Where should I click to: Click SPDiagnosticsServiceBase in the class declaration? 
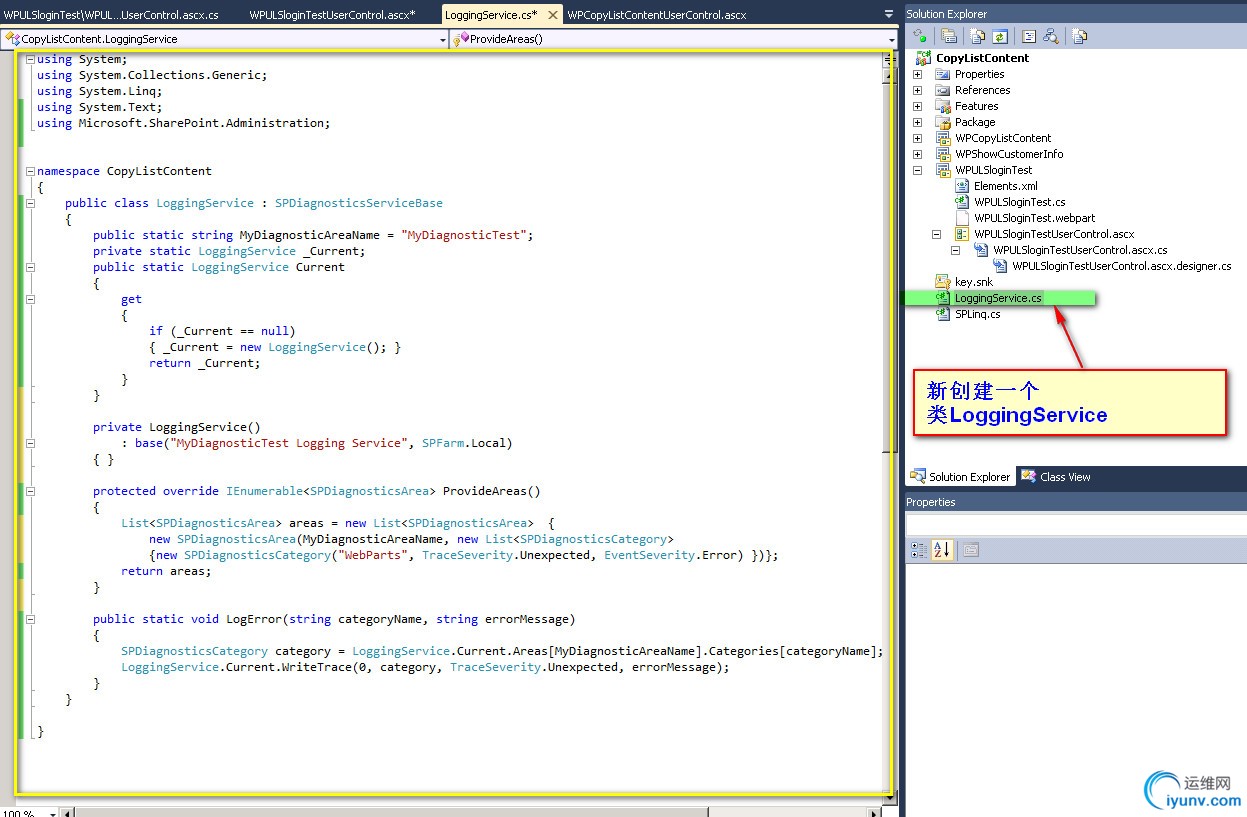pos(359,203)
